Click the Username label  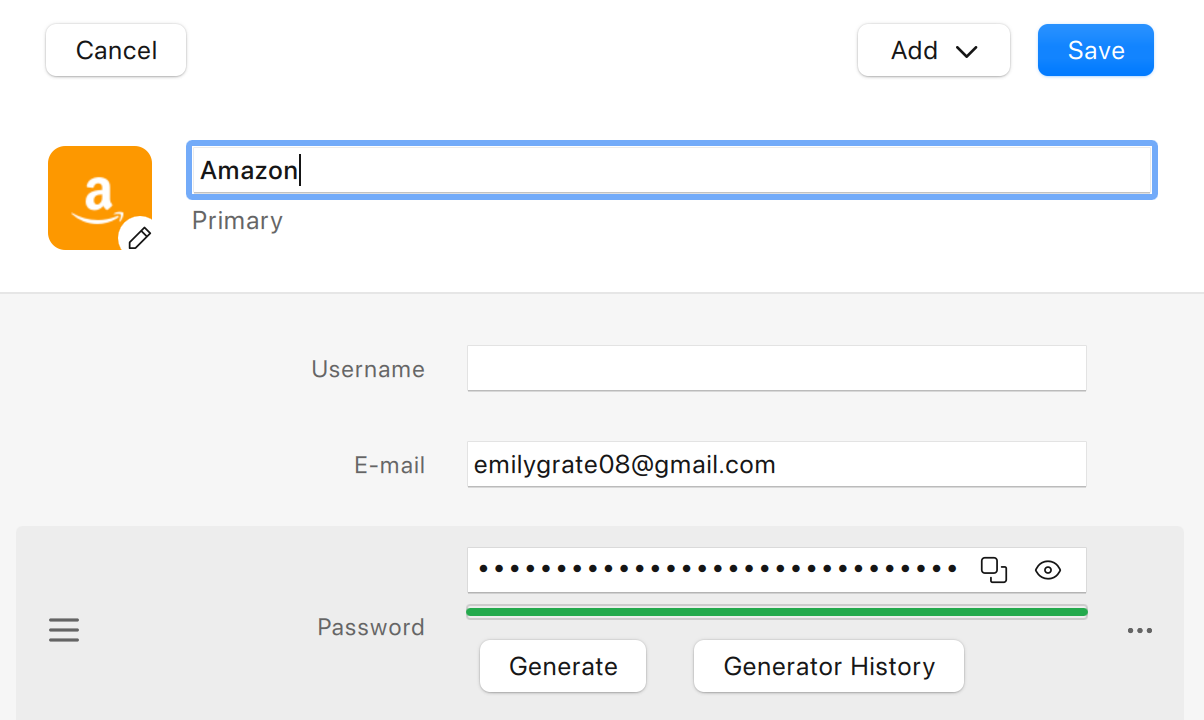pos(368,369)
